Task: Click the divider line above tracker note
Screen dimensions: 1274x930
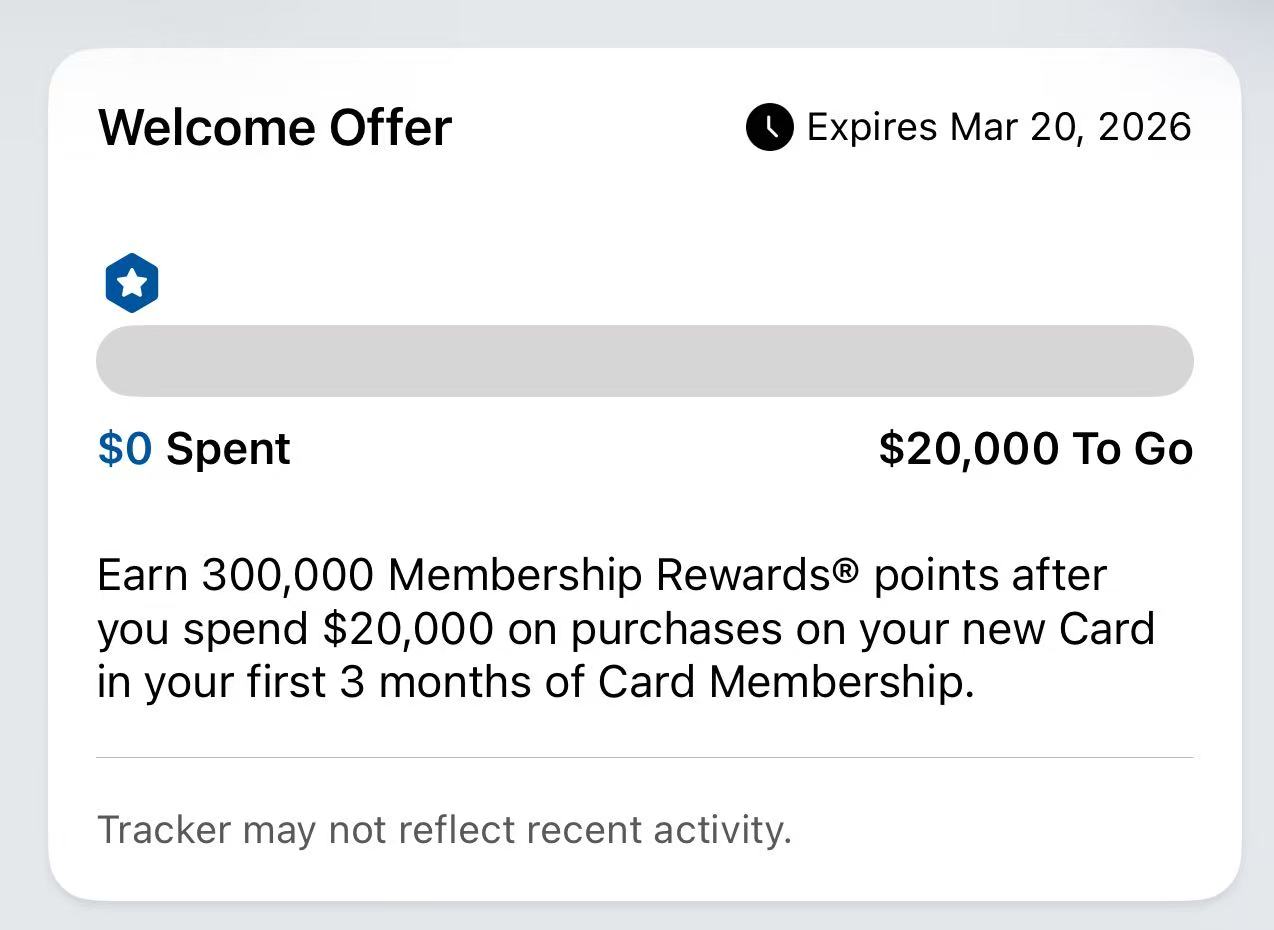Action: coord(644,758)
